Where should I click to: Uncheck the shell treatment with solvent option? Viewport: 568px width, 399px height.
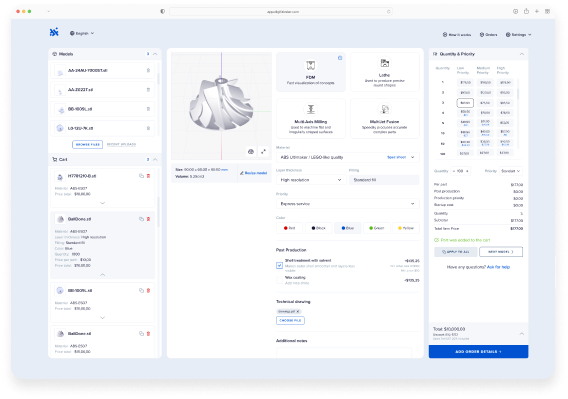[279, 265]
